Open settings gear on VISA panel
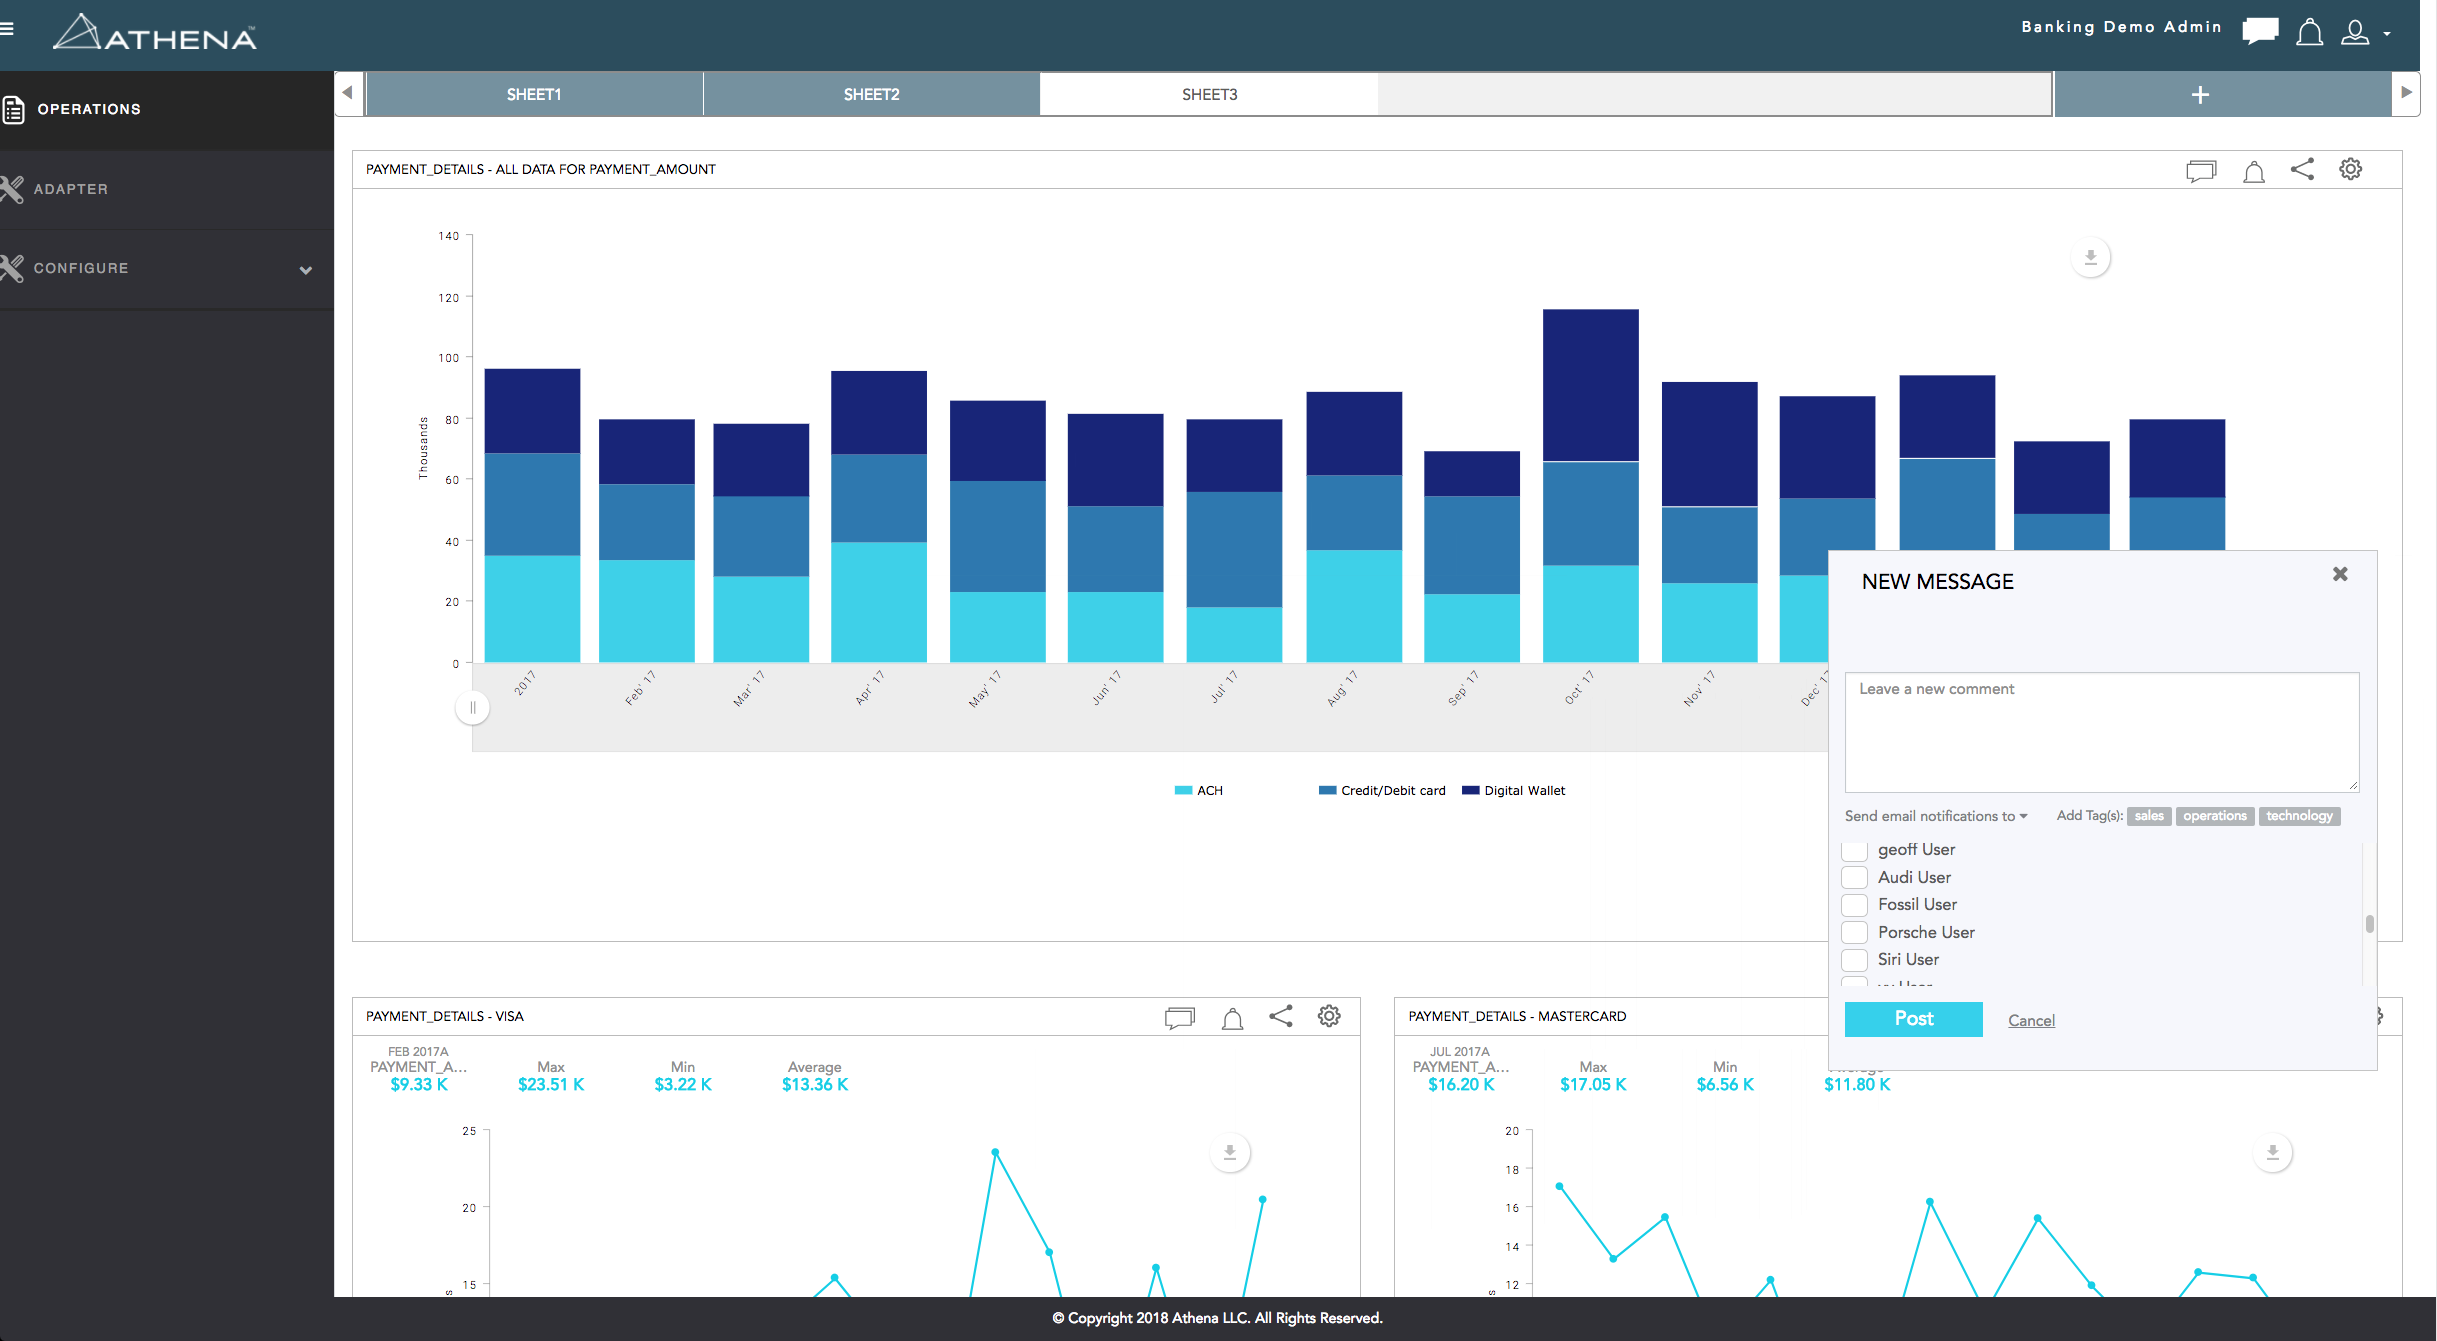The height and width of the screenshot is (1341, 2437). (x=1328, y=1016)
